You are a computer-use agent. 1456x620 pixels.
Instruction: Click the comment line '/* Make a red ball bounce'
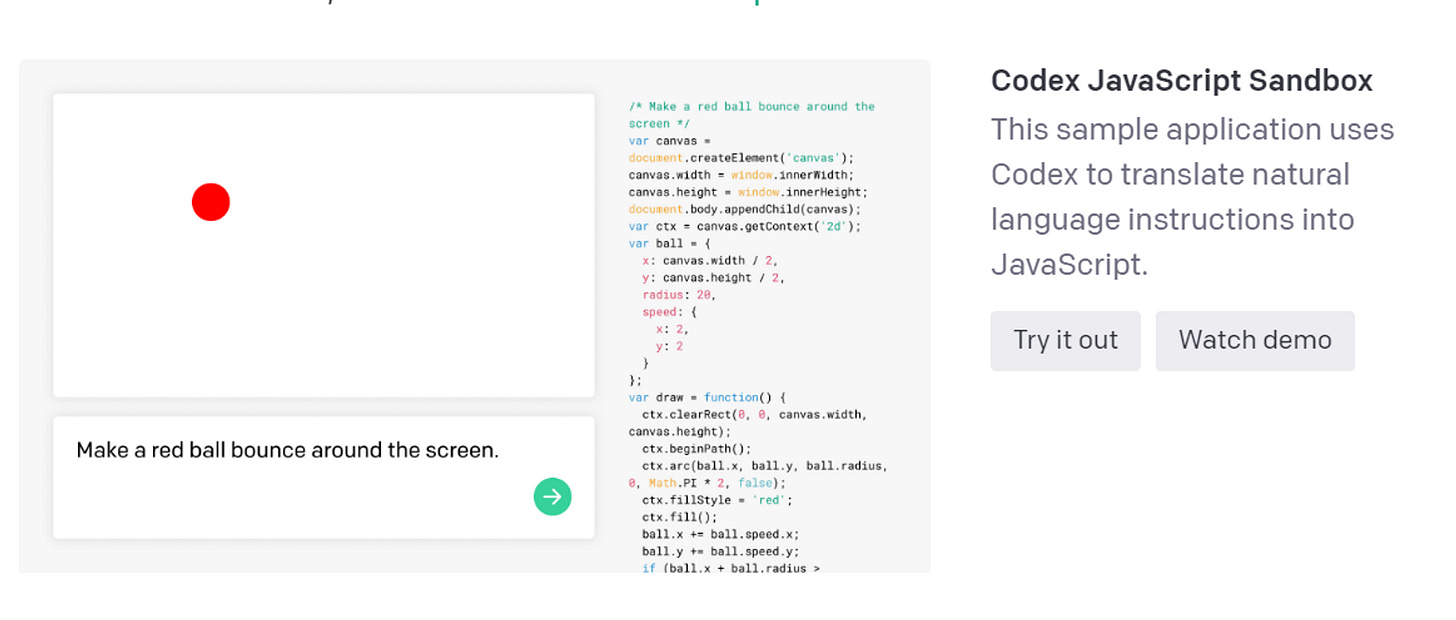click(752, 106)
